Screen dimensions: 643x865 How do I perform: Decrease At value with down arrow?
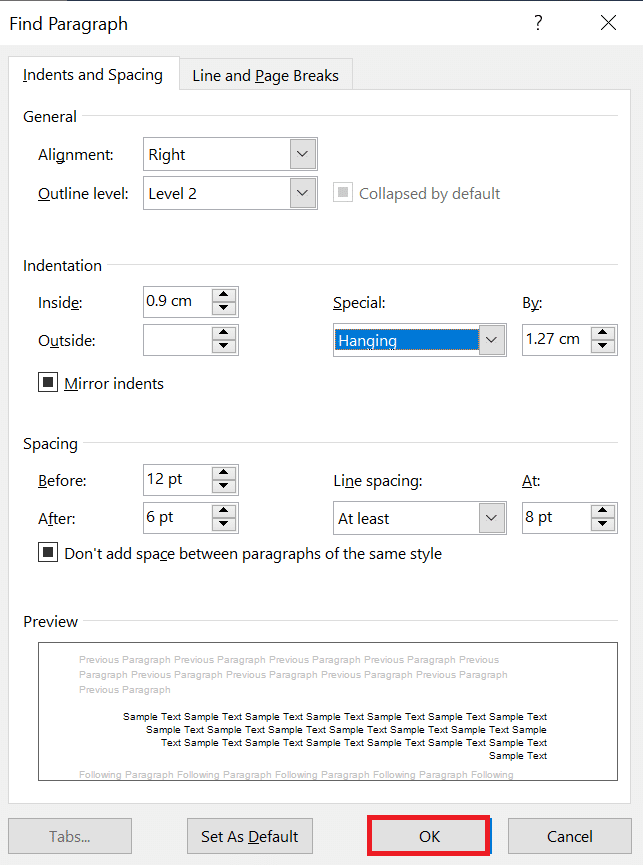(603, 525)
